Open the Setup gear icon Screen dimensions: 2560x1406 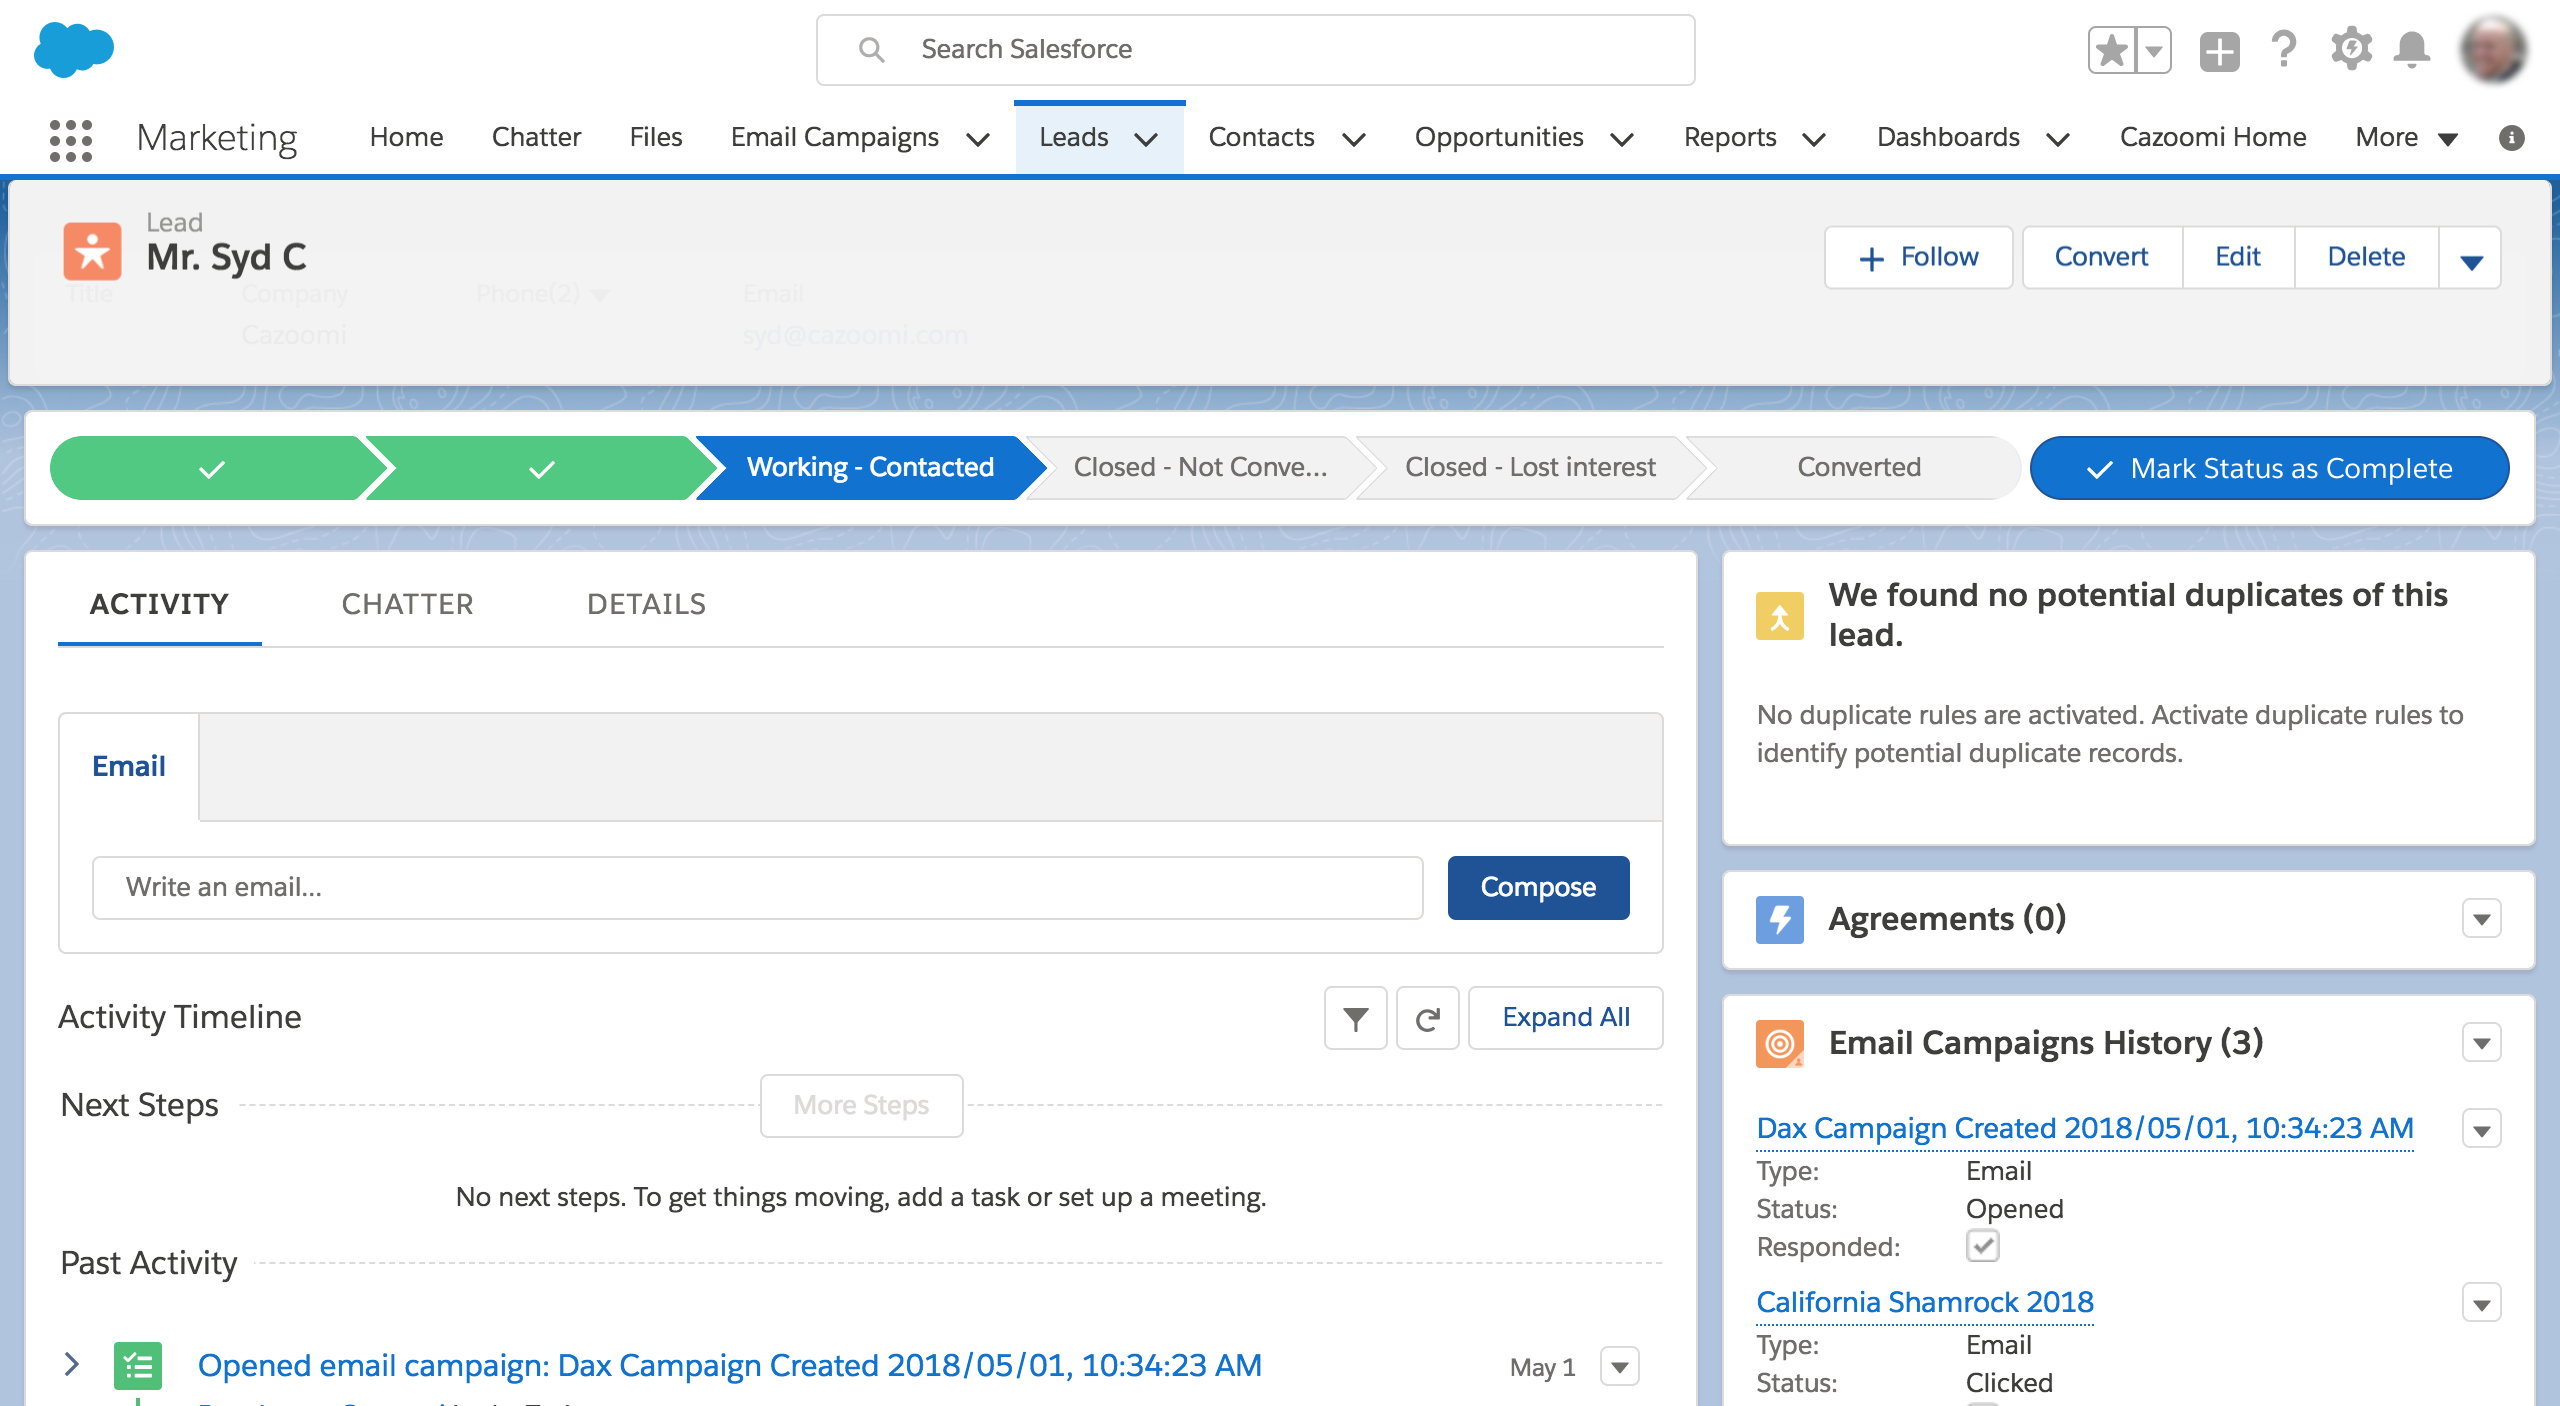[x=2351, y=49]
